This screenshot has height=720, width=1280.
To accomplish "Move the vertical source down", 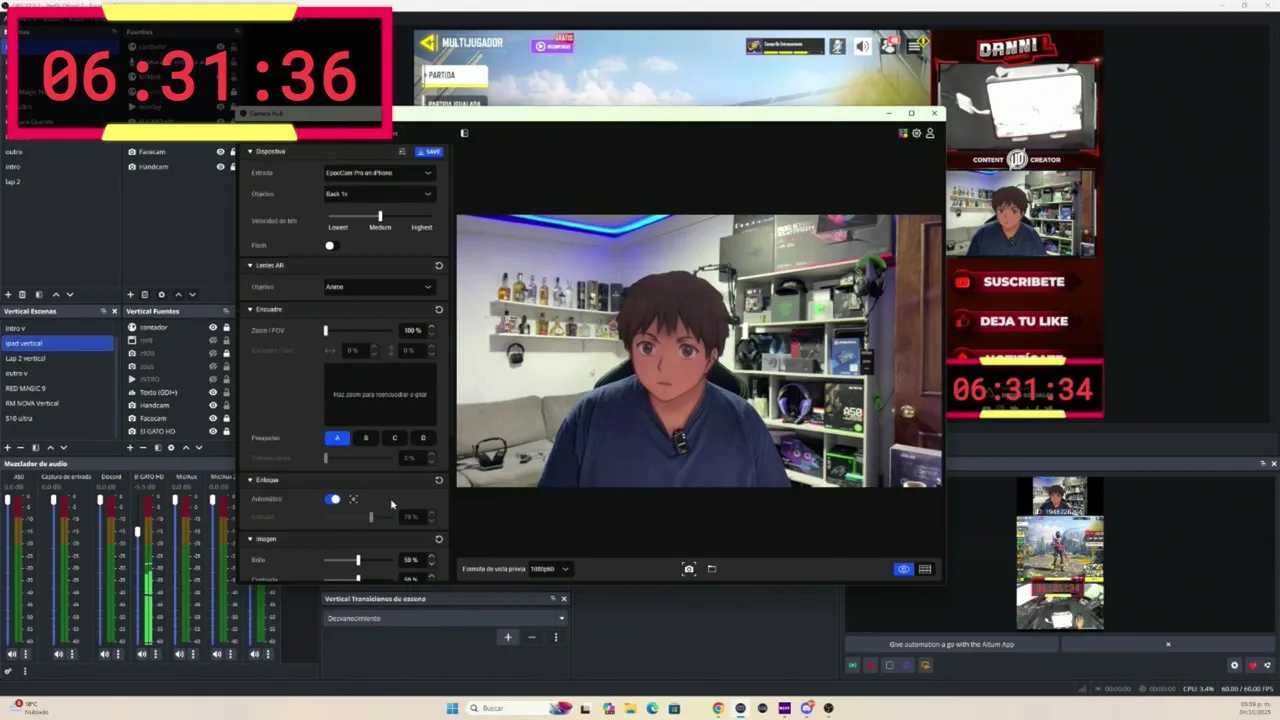I will [200, 447].
